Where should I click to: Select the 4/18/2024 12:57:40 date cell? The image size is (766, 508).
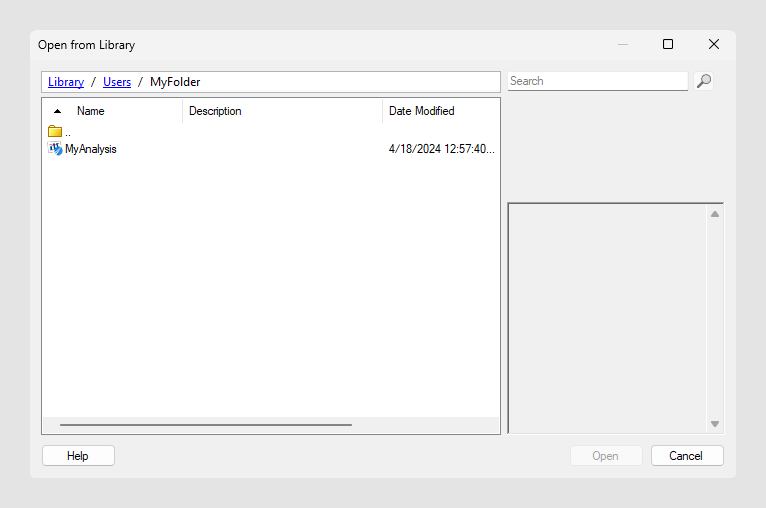(442, 149)
